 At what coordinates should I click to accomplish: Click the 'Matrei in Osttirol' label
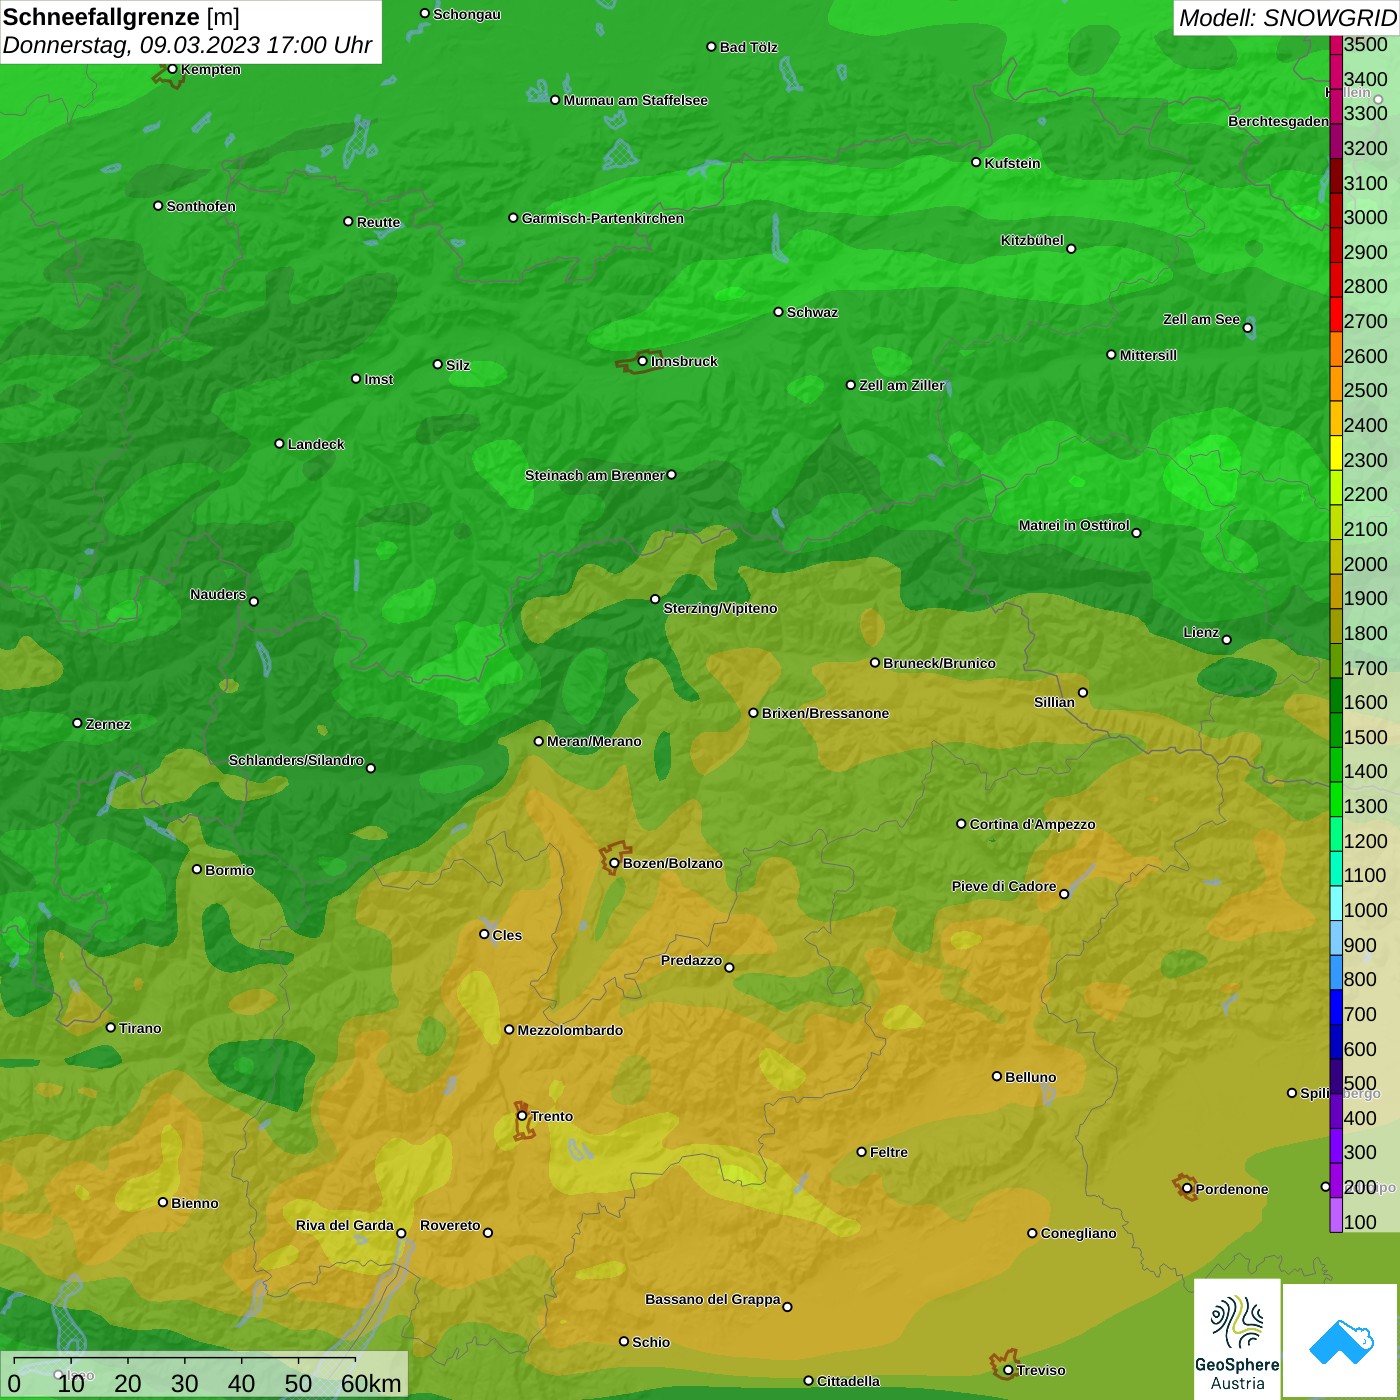pos(1074,525)
